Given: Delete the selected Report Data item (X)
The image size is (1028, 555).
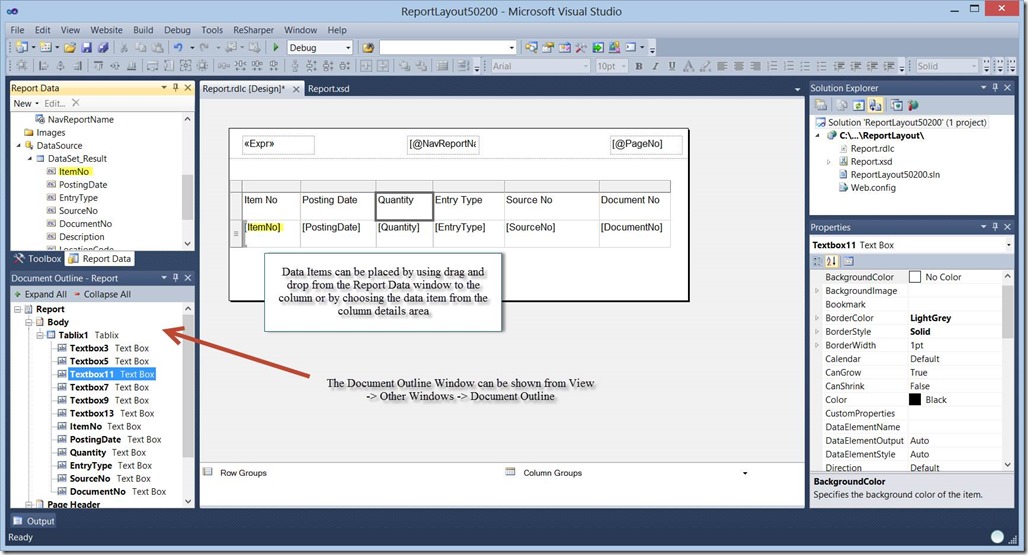Looking at the screenshot, I should [x=75, y=103].
